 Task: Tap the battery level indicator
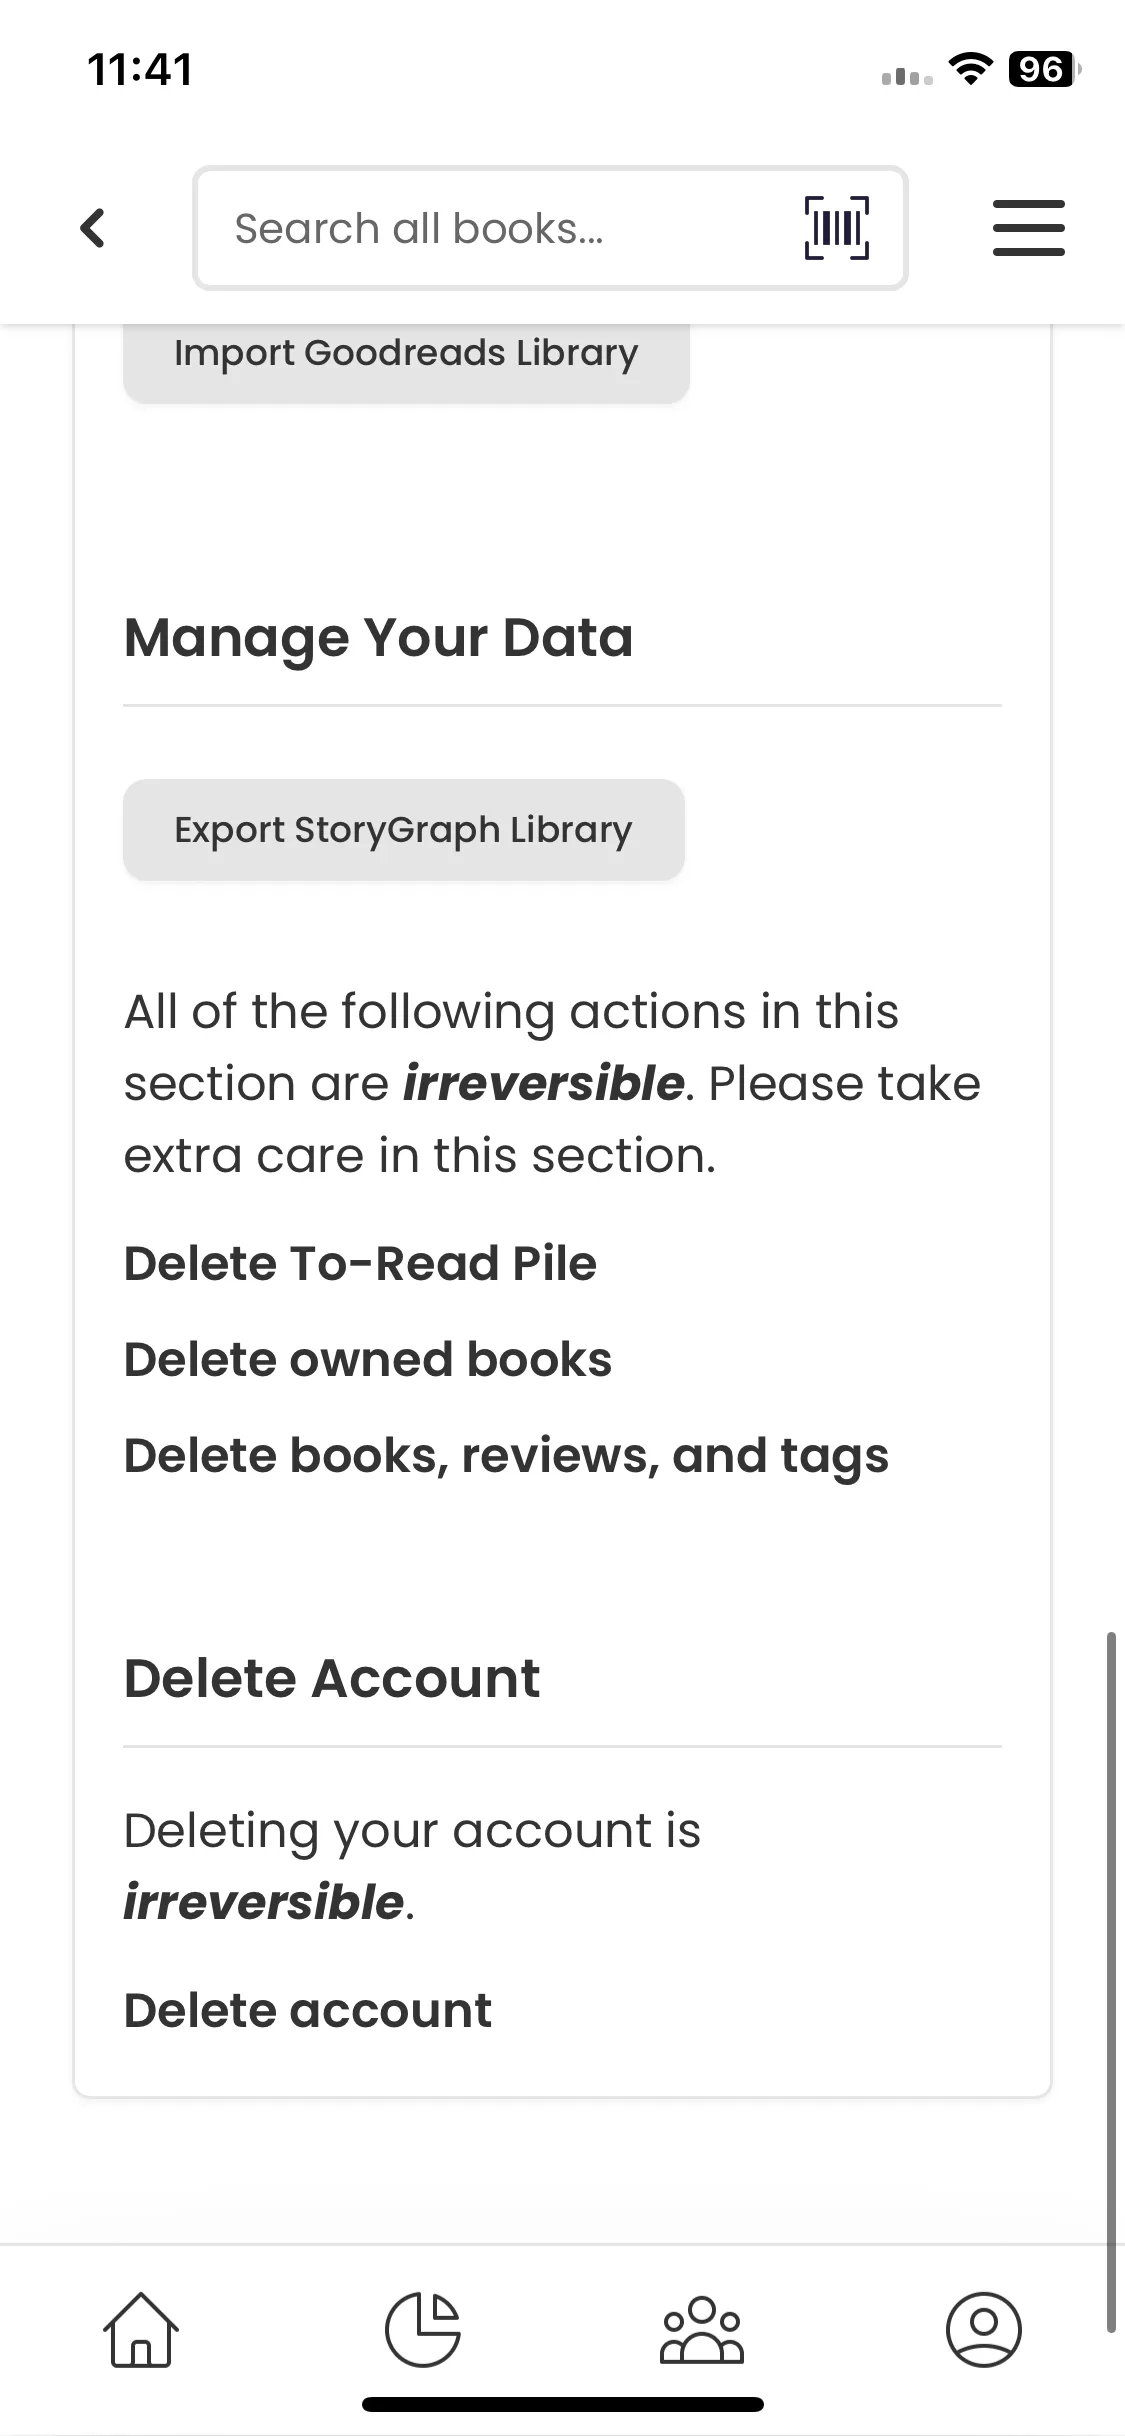(1044, 69)
